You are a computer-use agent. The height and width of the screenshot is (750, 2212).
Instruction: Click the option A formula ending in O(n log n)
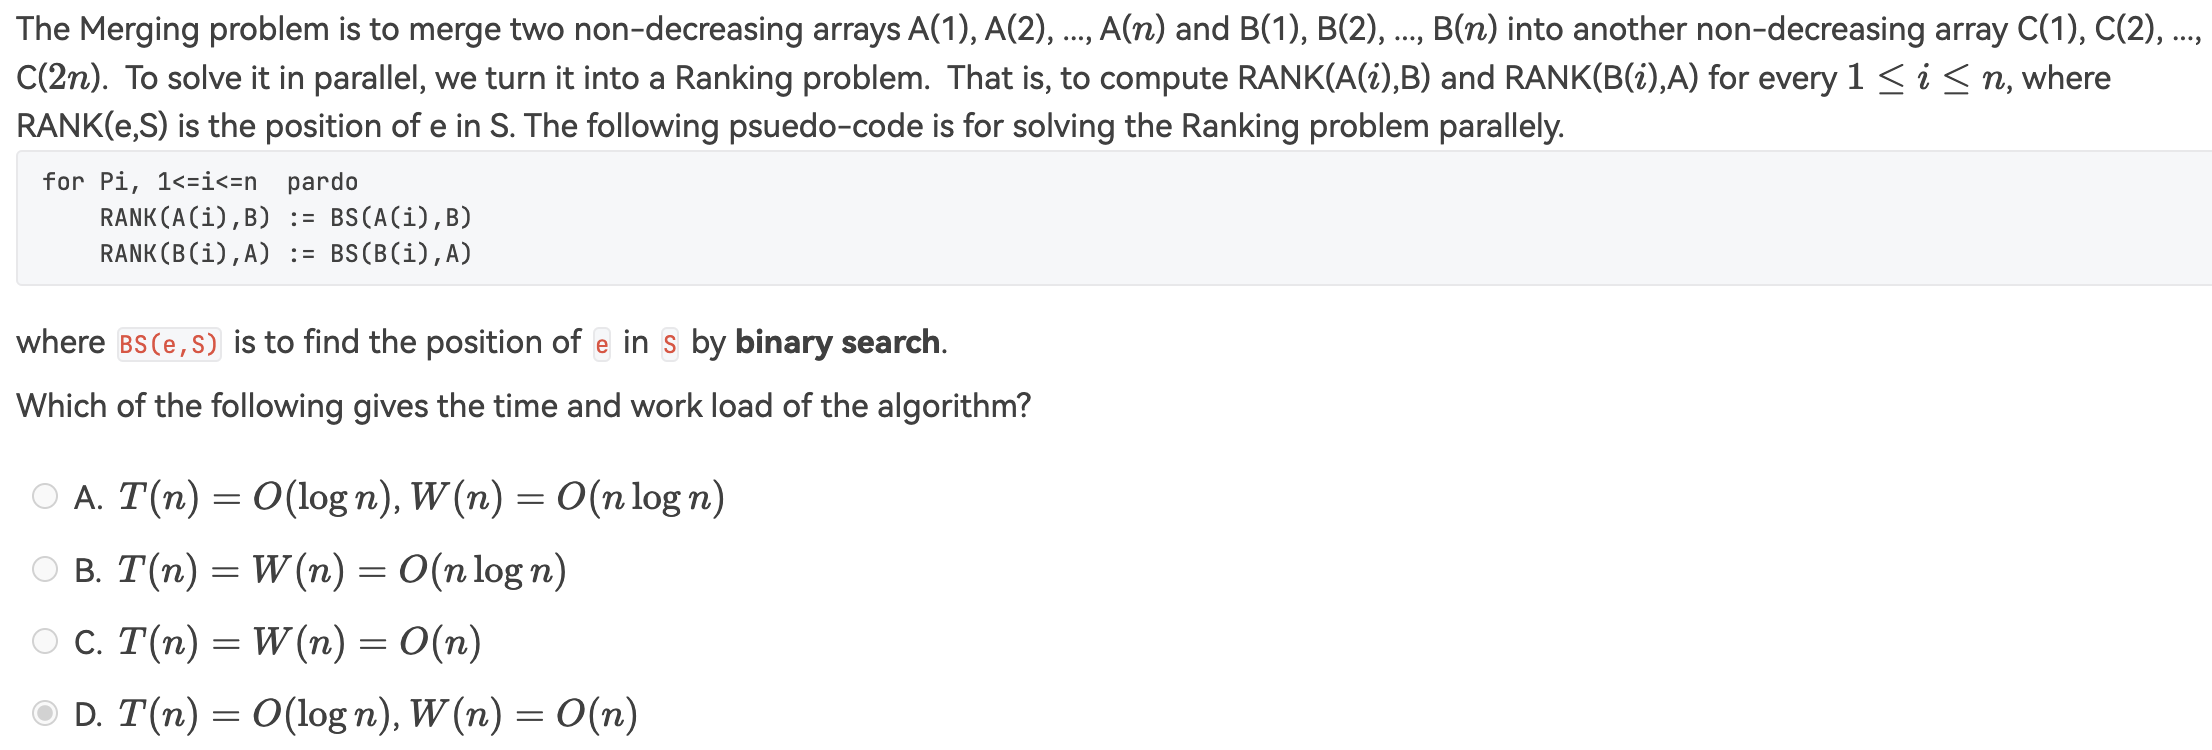(x=421, y=497)
